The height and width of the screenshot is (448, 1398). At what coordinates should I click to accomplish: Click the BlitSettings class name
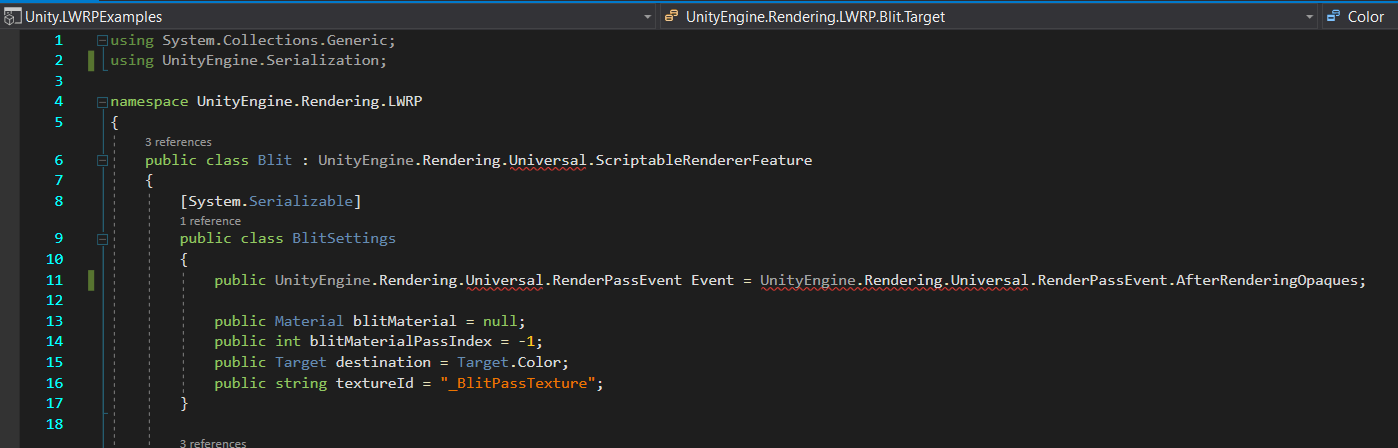pos(343,239)
